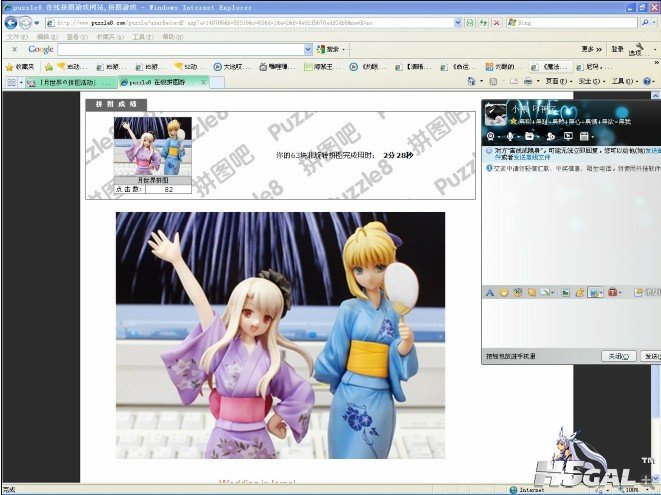Close the puzzle8 tab with its X
This screenshot has width=661, height=495.
[203, 82]
